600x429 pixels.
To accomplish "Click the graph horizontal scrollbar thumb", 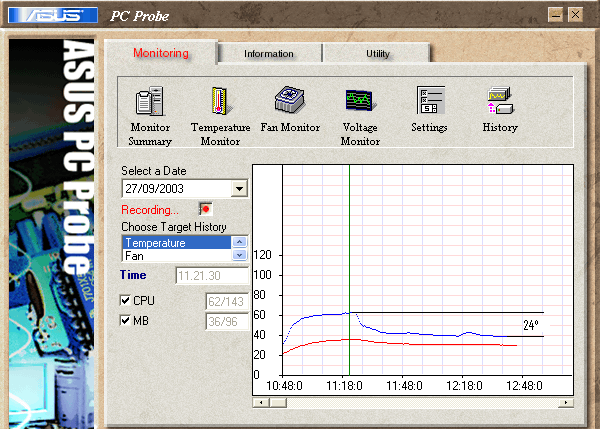I will 278,403.
